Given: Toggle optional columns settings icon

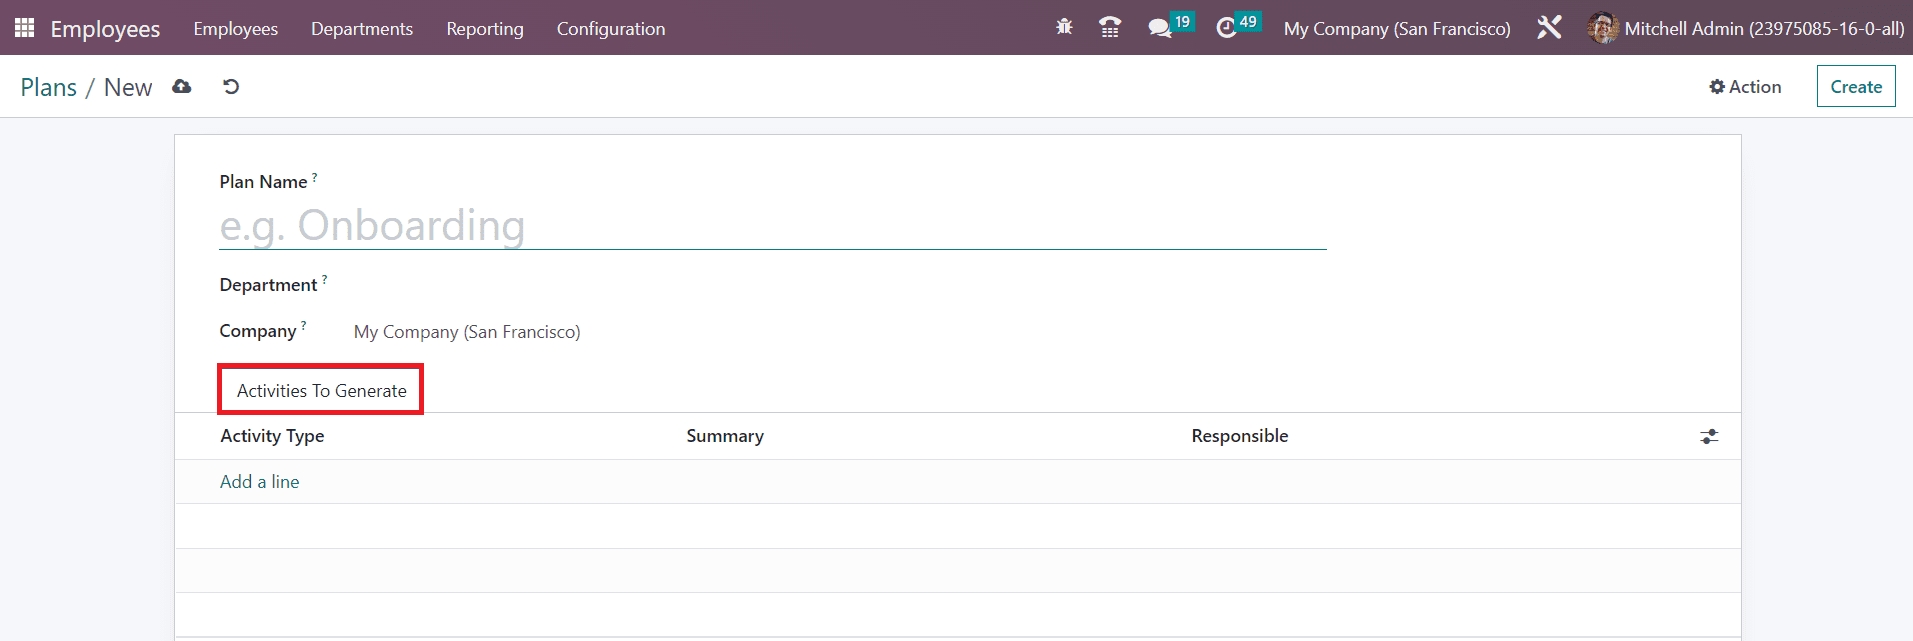Looking at the screenshot, I should [x=1709, y=437].
